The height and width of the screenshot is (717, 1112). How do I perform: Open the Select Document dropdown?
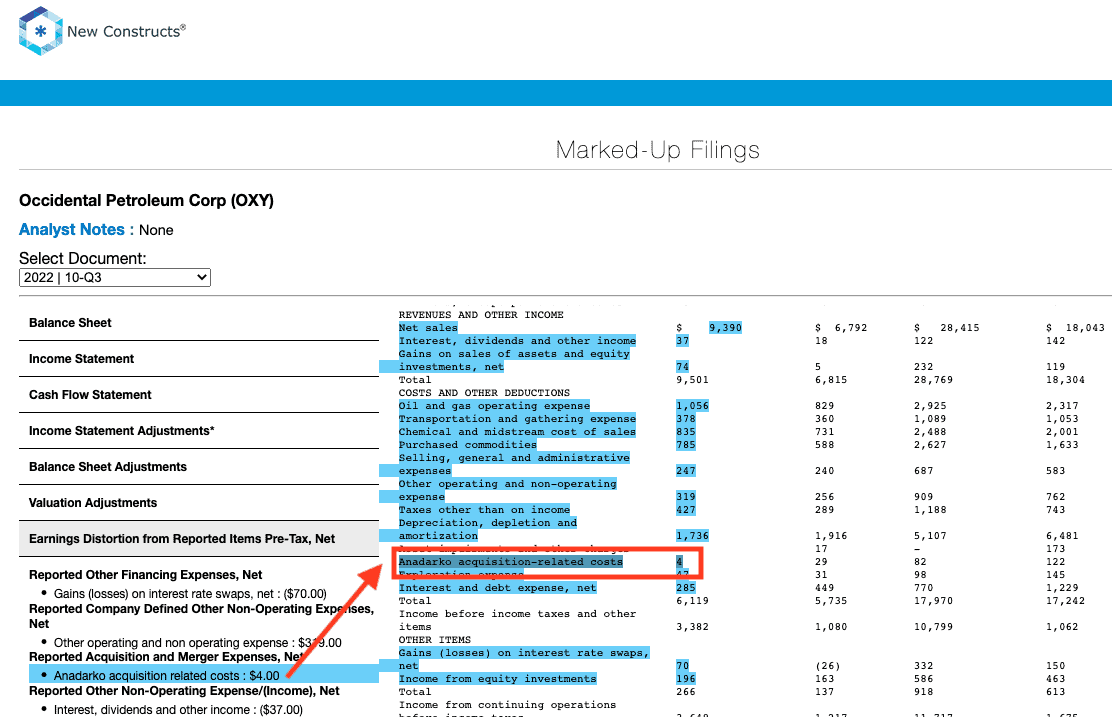(x=115, y=277)
